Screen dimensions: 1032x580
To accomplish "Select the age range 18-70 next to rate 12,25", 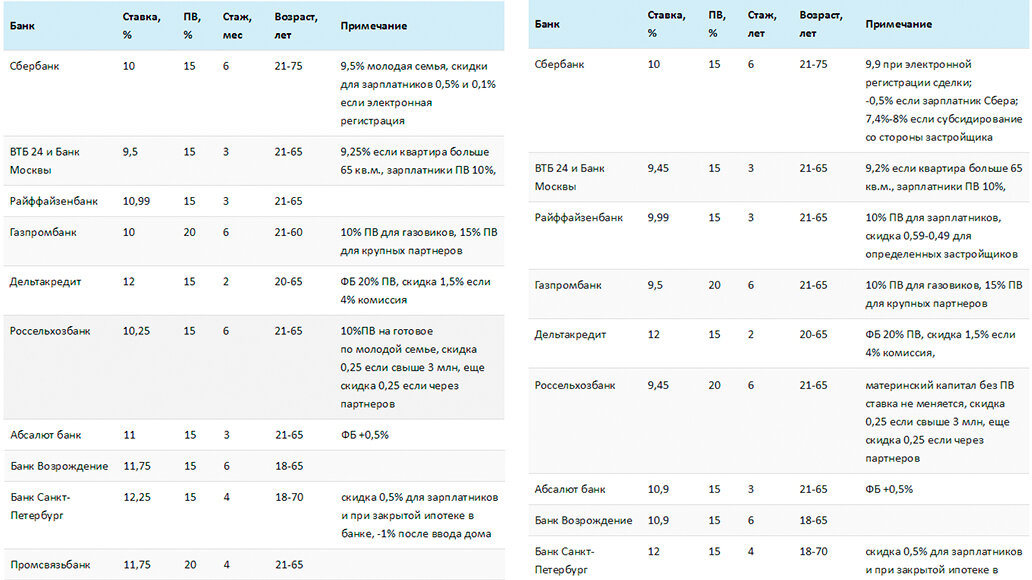I will tap(289, 498).
